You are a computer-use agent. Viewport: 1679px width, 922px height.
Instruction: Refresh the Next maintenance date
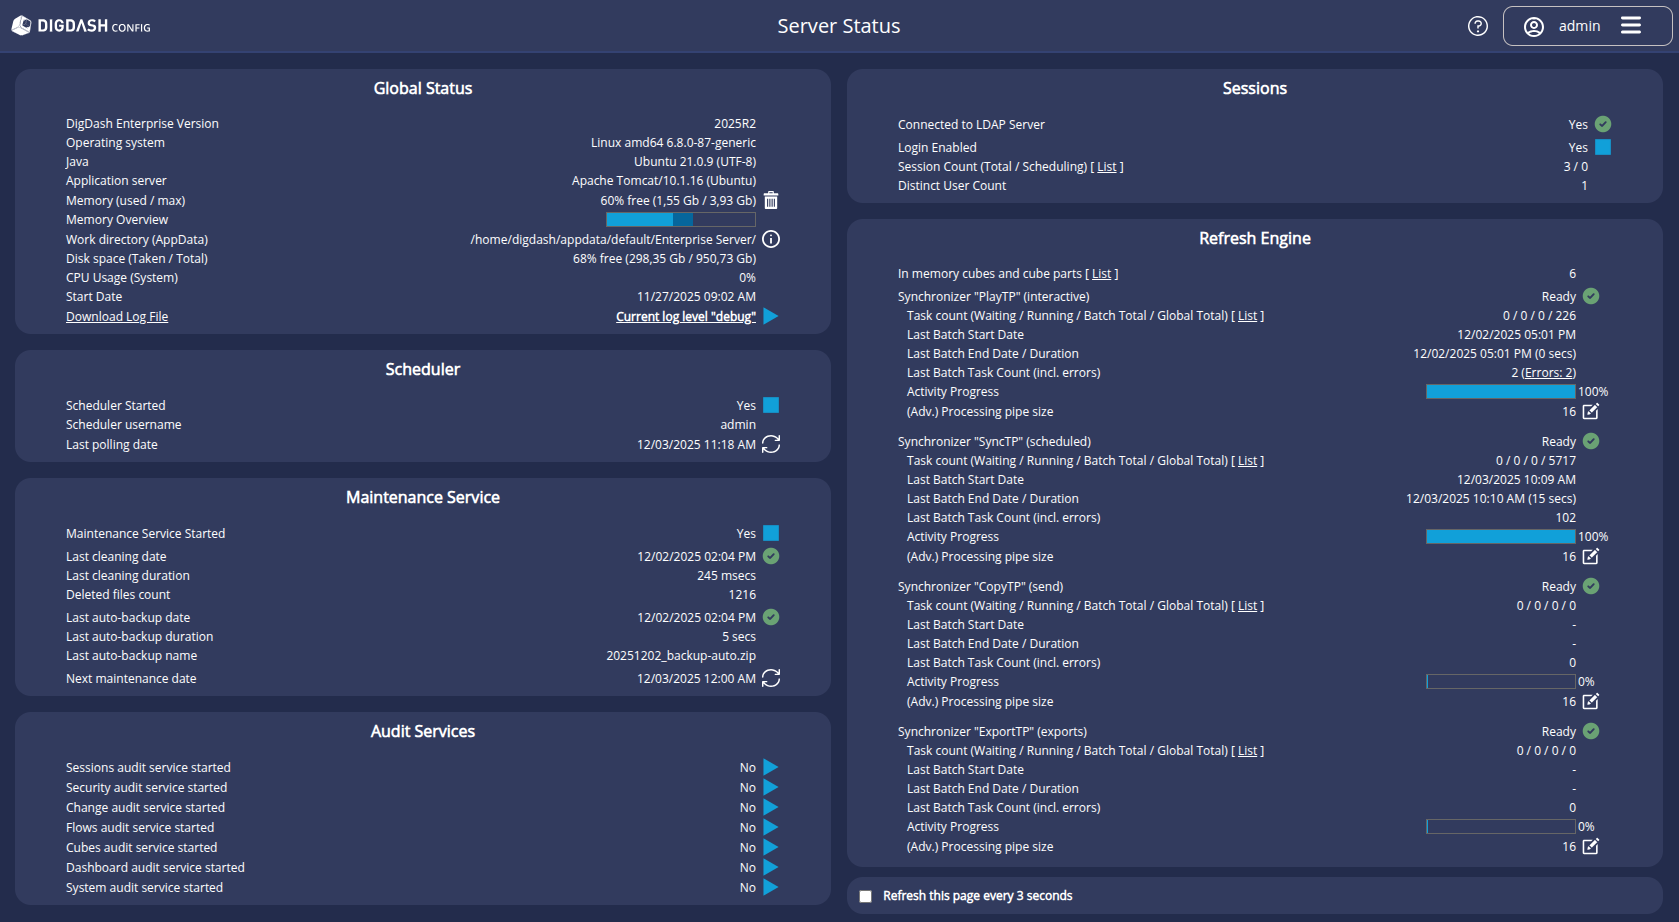(x=770, y=678)
